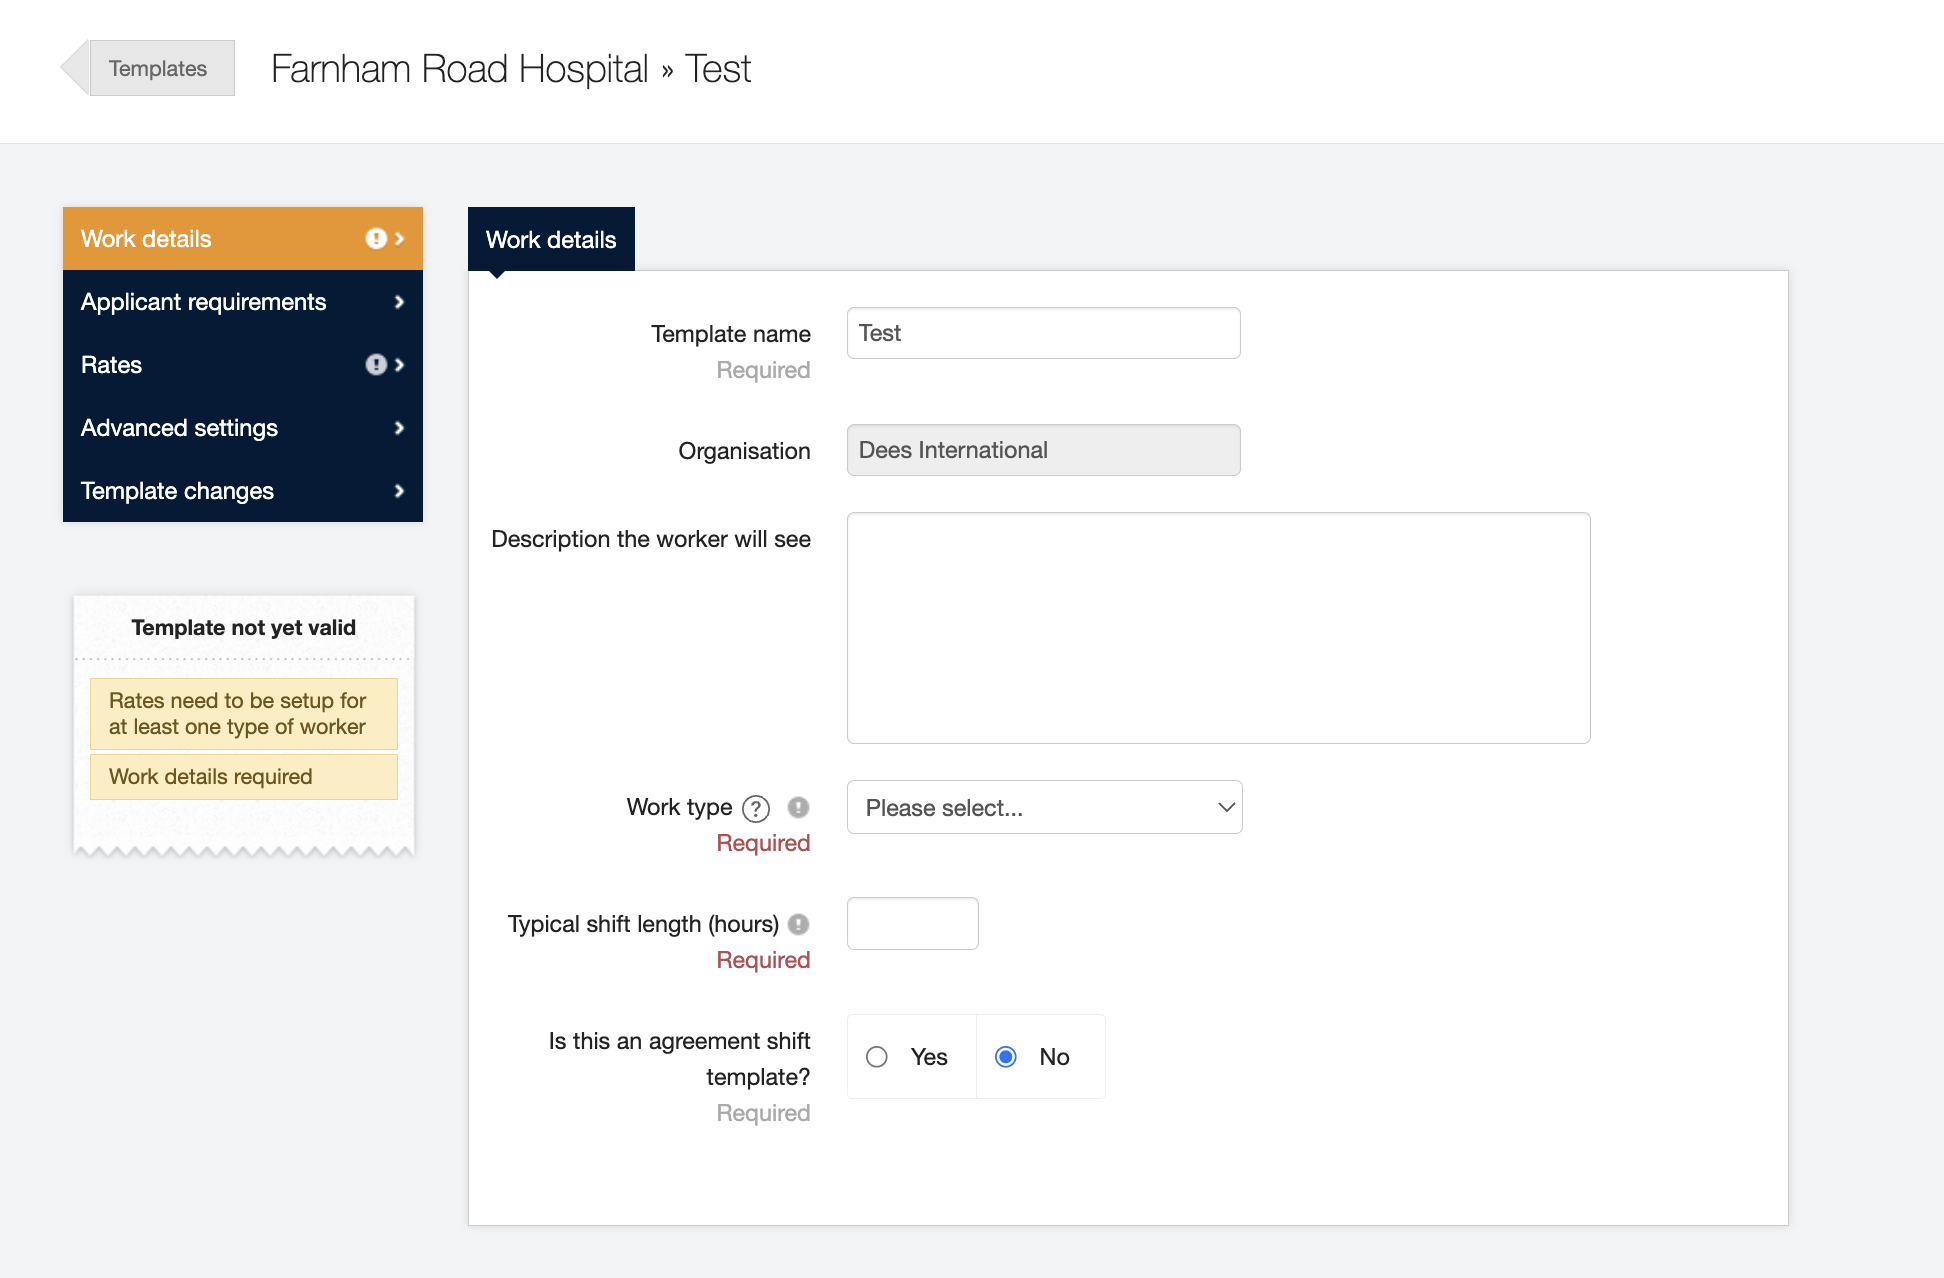The height and width of the screenshot is (1278, 1944).
Task: Click the Typical shift length hours field
Action: [x=912, y=923]
